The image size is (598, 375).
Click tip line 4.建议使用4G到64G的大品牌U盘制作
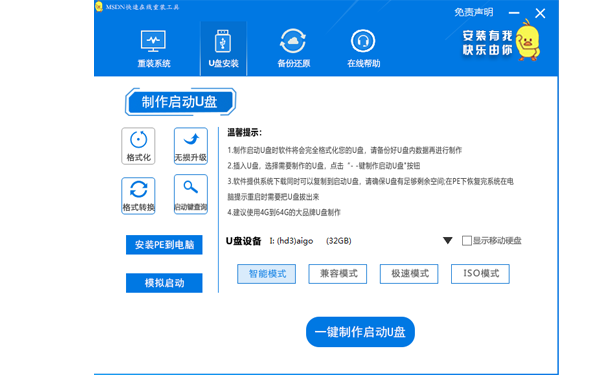284,212
